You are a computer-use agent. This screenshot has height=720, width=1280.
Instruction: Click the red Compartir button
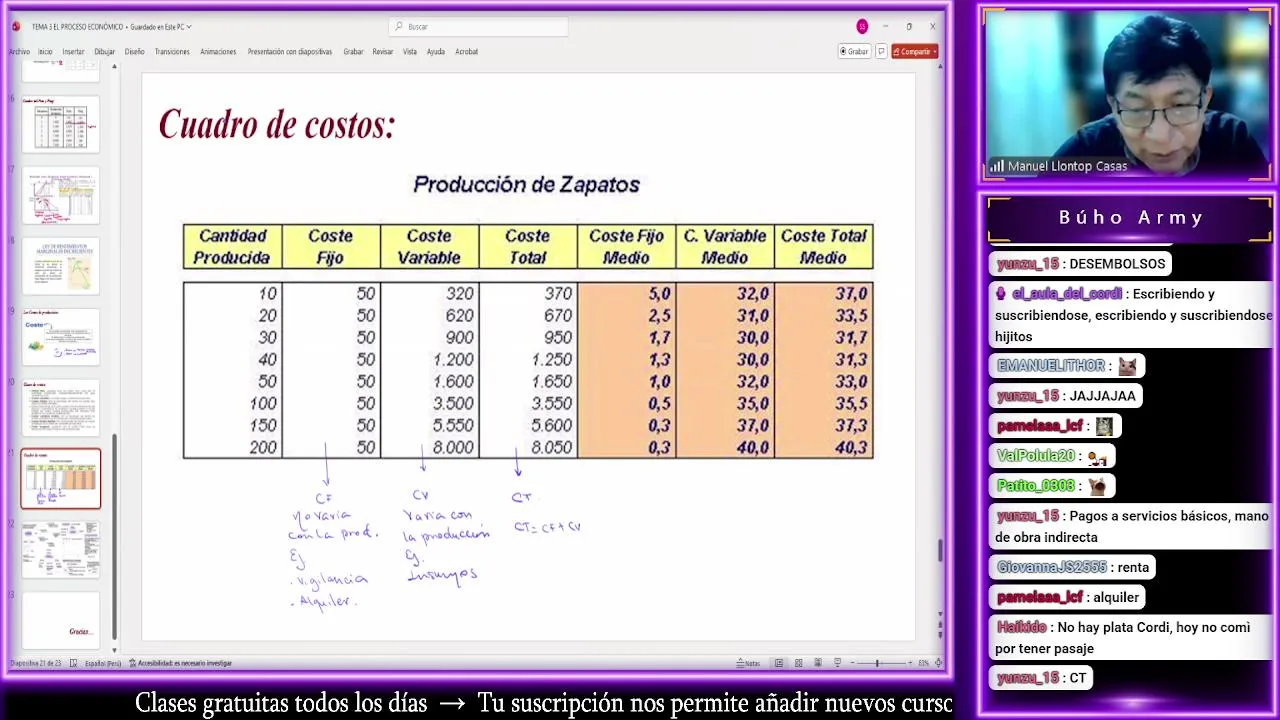click(x=915, y=52)
